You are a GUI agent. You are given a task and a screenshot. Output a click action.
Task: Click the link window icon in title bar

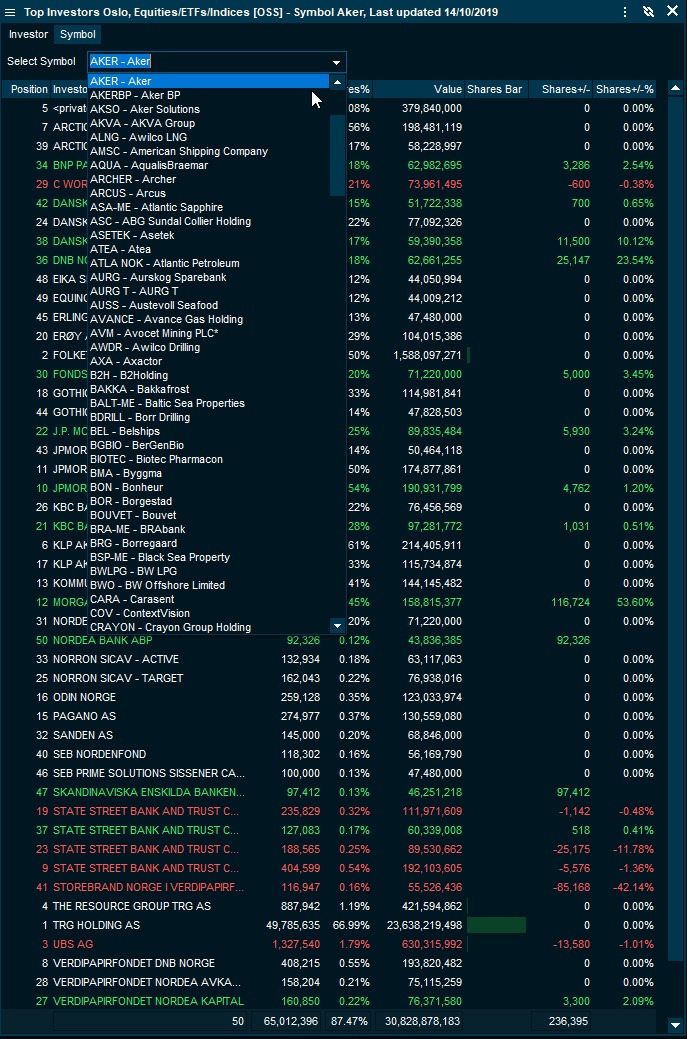click(x=648, y=12)
